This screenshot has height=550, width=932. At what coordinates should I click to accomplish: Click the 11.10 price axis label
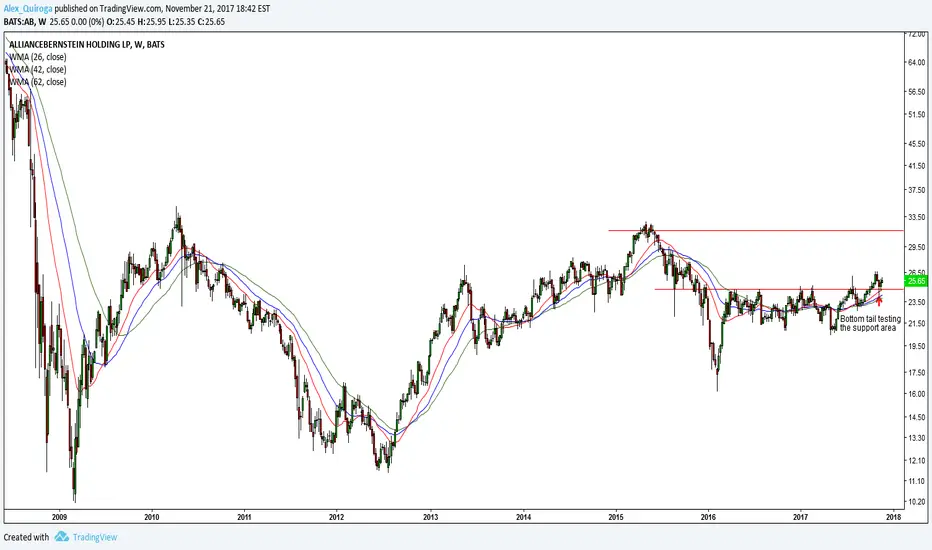pyautogui.click(x=917, y=481)
